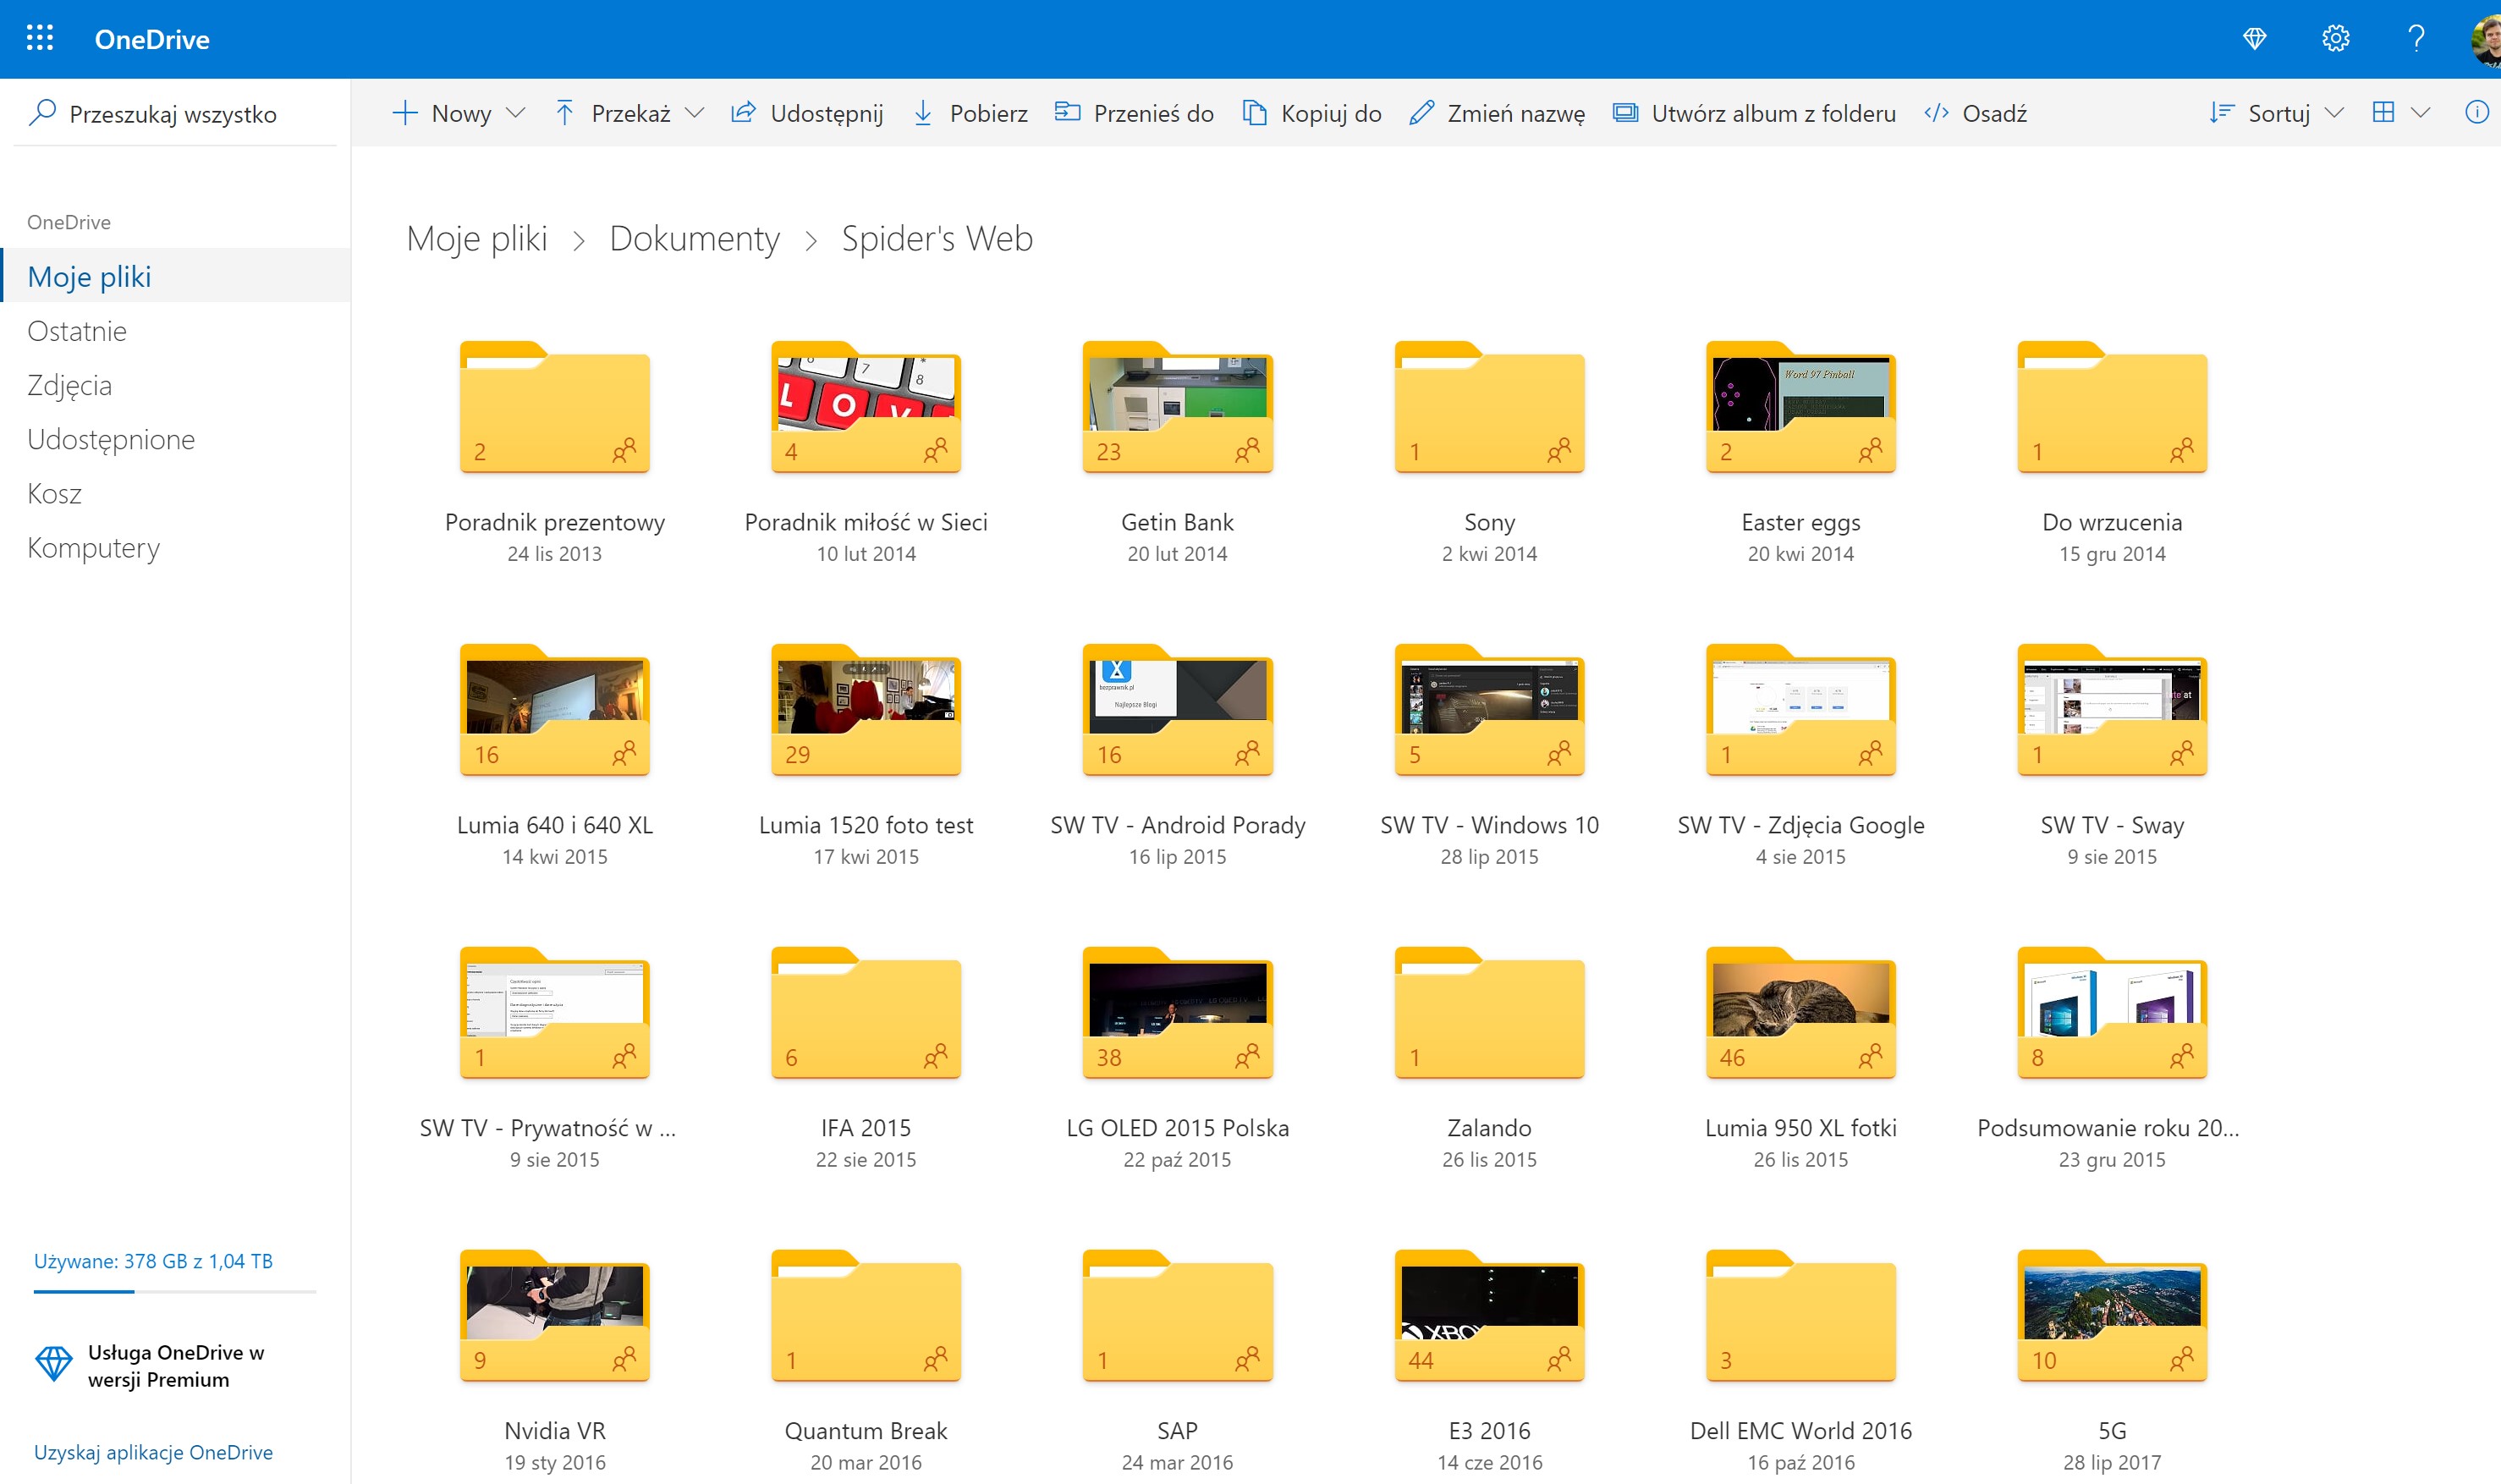The image size is (2501, 1484).
Task: Click the storage usage progress bar
Action: pyautogui.click(x=175, y=1291)
